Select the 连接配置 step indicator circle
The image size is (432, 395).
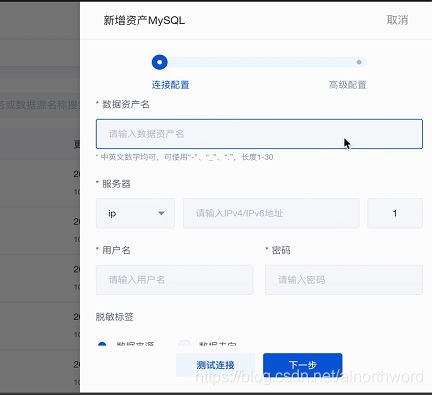click(160, 62)
